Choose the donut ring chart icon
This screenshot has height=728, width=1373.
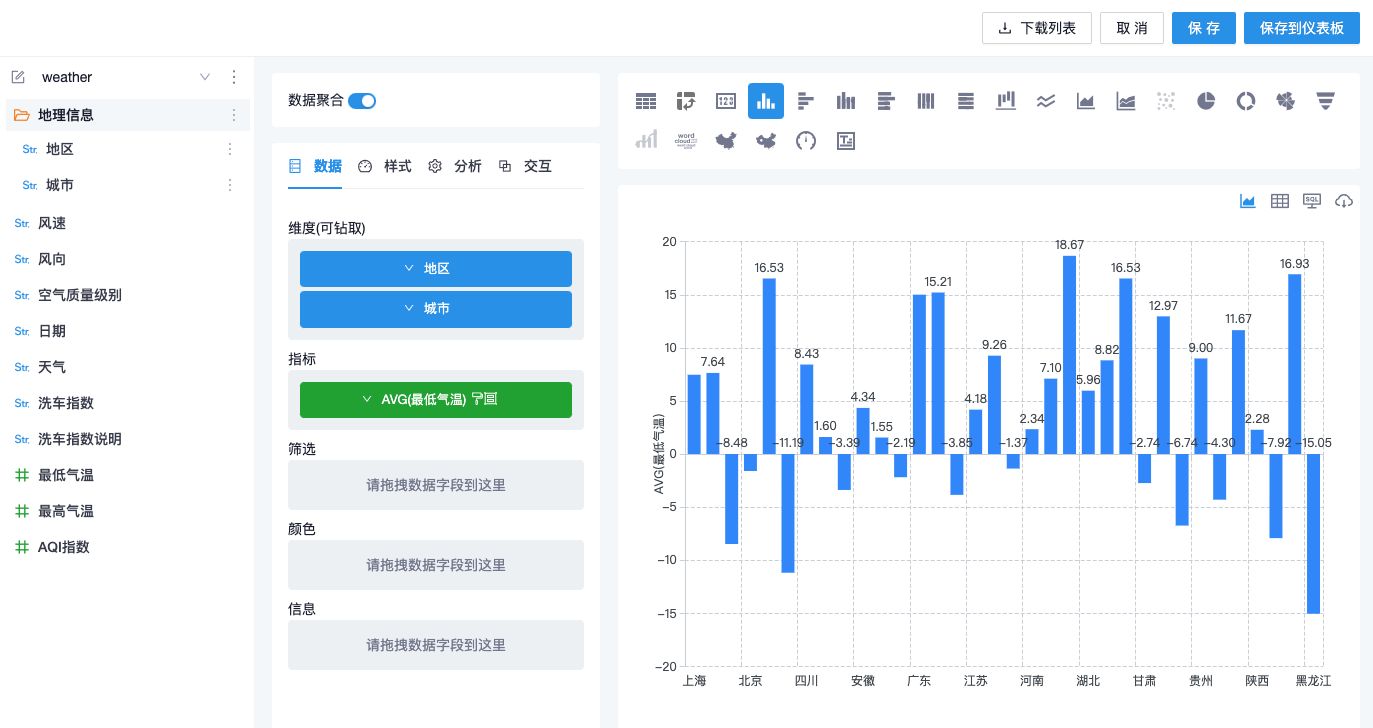point(1246,101)
